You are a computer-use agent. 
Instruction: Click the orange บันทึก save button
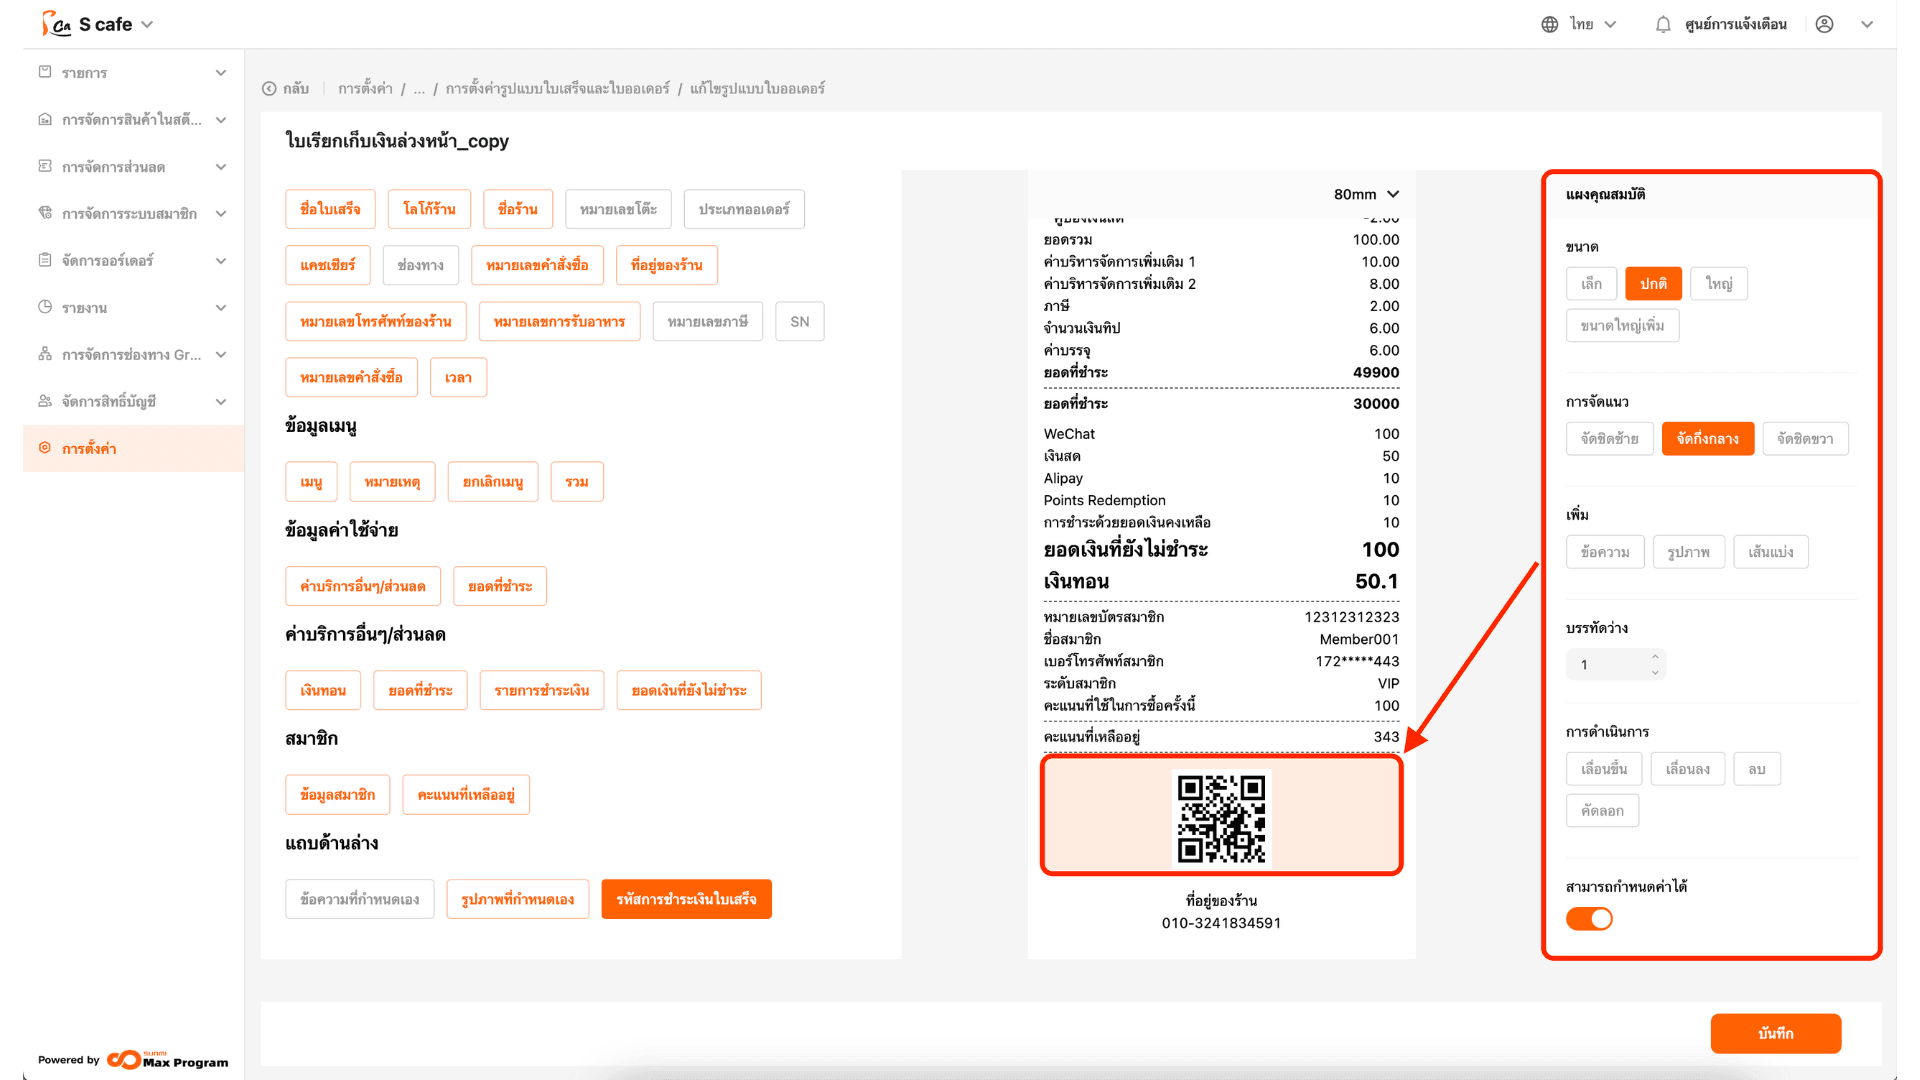tap(1775, 1033)
